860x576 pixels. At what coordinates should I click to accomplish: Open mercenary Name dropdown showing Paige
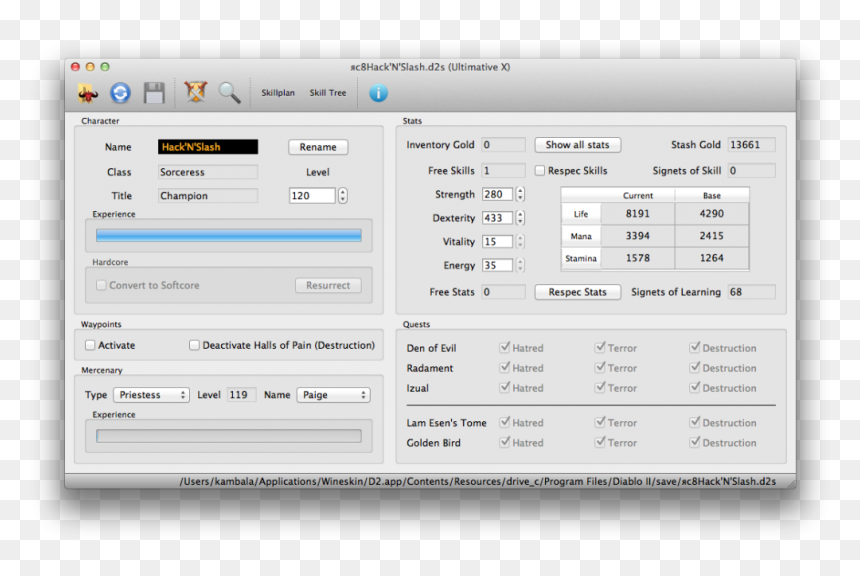click(333, 395)
